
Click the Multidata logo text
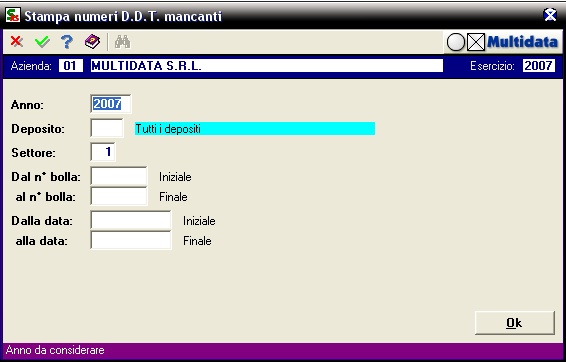pyautogui.click(x=522, y=42)
